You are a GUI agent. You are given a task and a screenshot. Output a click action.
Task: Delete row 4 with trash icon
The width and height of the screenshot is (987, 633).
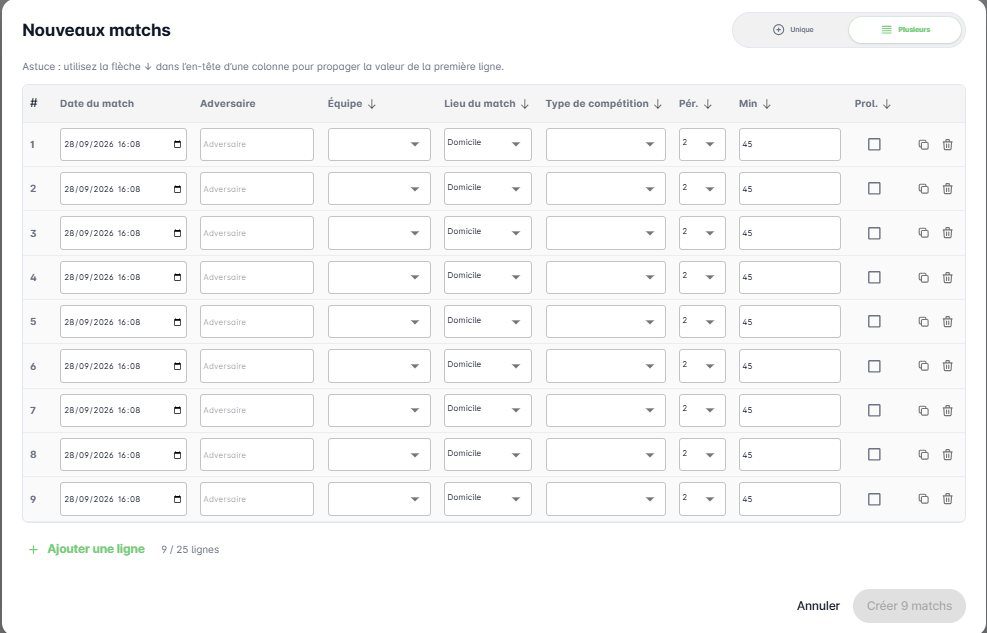(x=947, y=277)
